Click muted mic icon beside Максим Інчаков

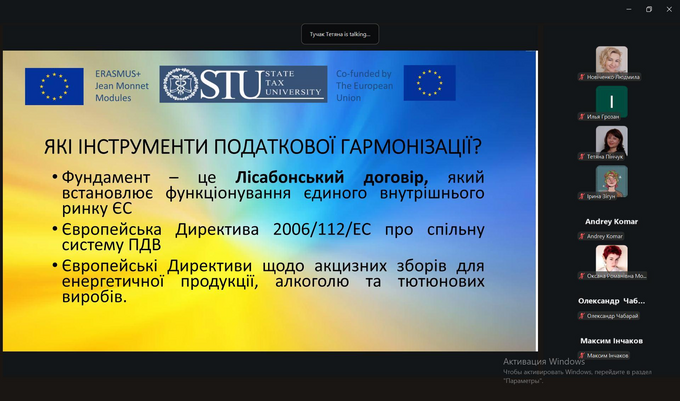point(581,356)
